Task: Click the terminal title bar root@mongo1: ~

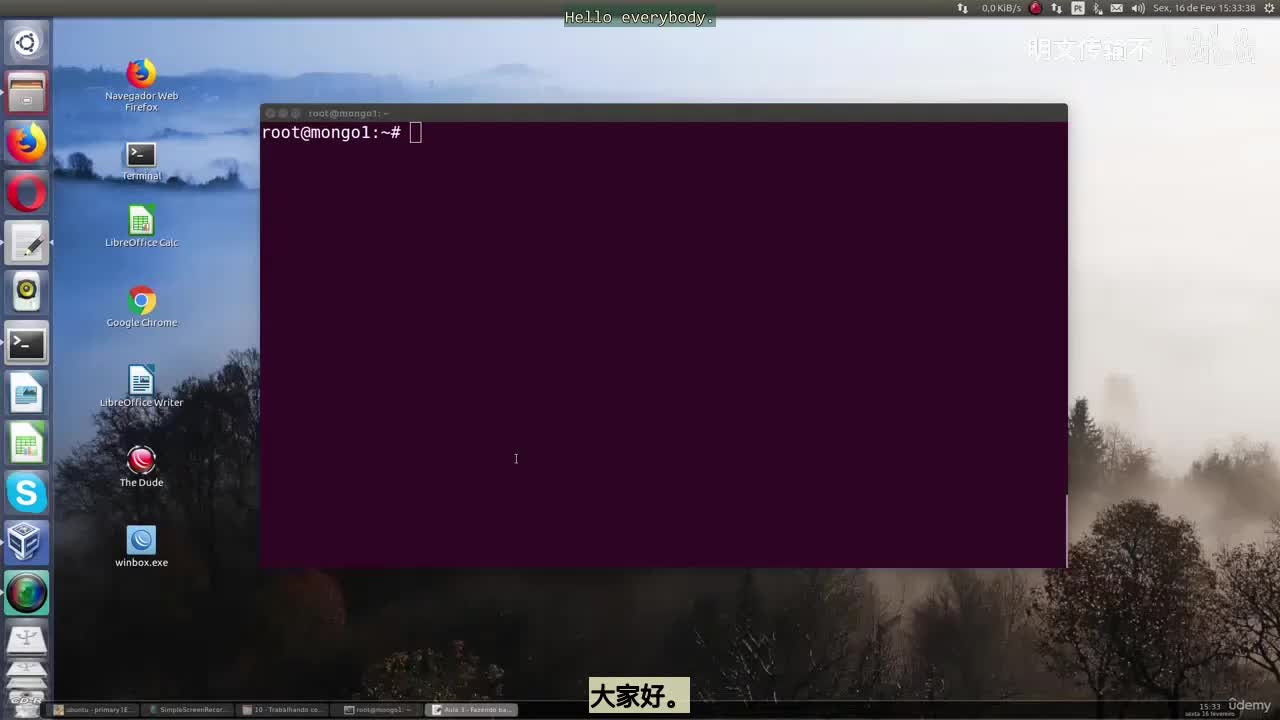Action: click(x=348, y=113)
